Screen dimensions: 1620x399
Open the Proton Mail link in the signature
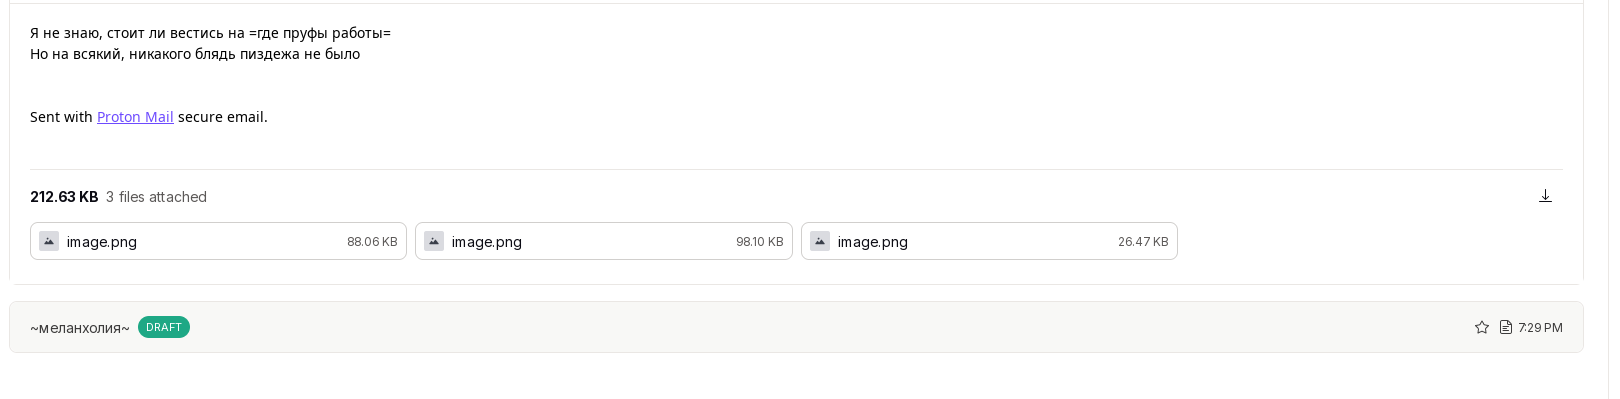[x=135, y=117]
